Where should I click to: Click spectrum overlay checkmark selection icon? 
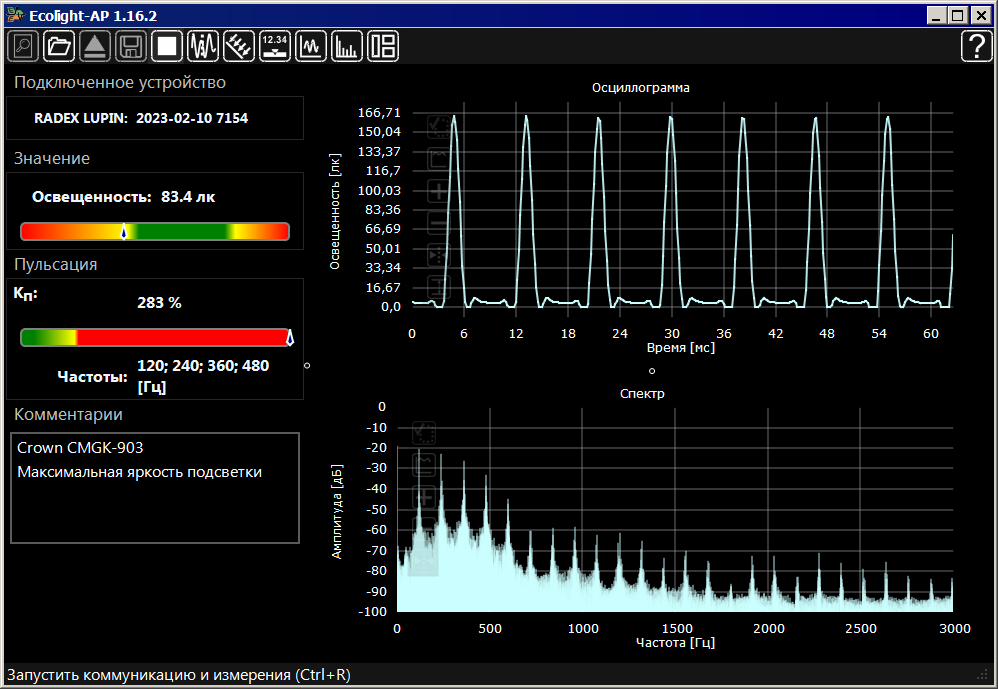point(424,433)
